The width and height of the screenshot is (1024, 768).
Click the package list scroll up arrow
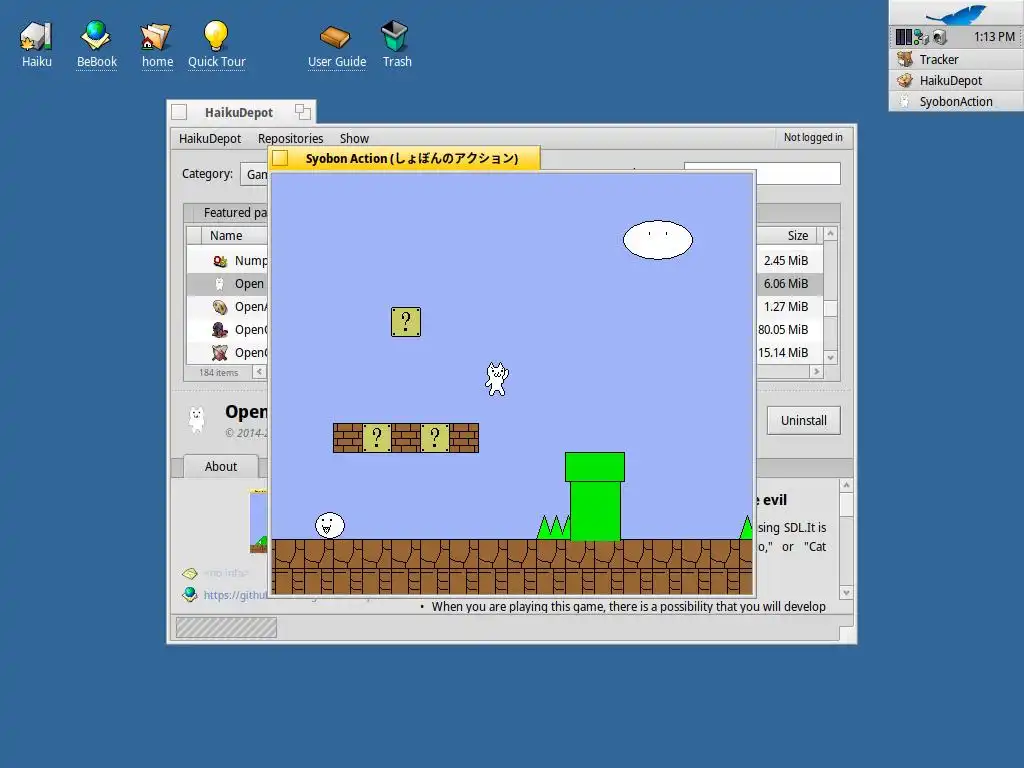831,233
